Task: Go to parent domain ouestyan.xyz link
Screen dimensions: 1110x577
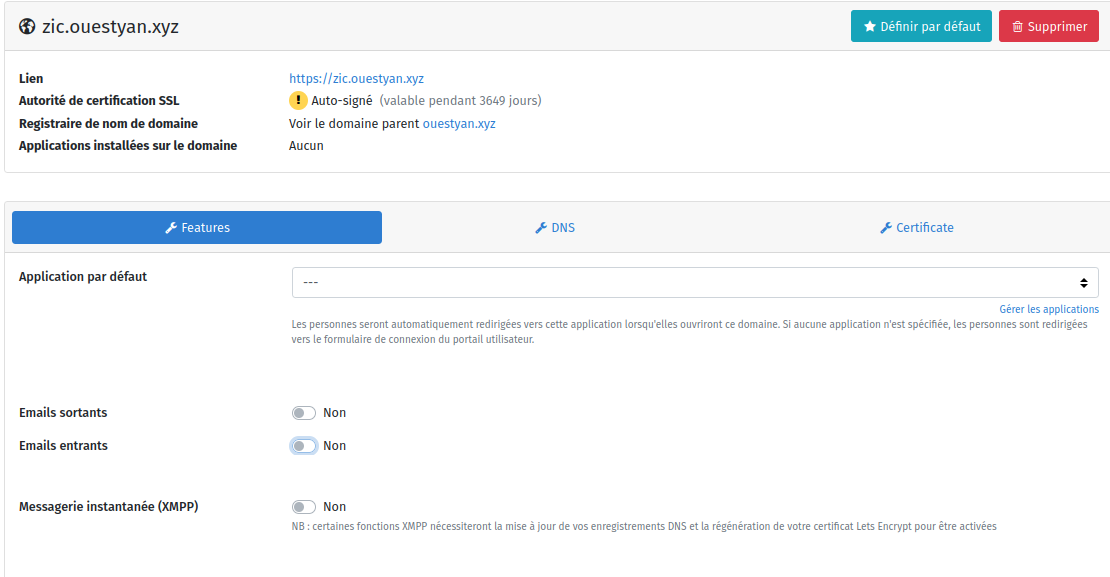Action: (x=459, y=124)
